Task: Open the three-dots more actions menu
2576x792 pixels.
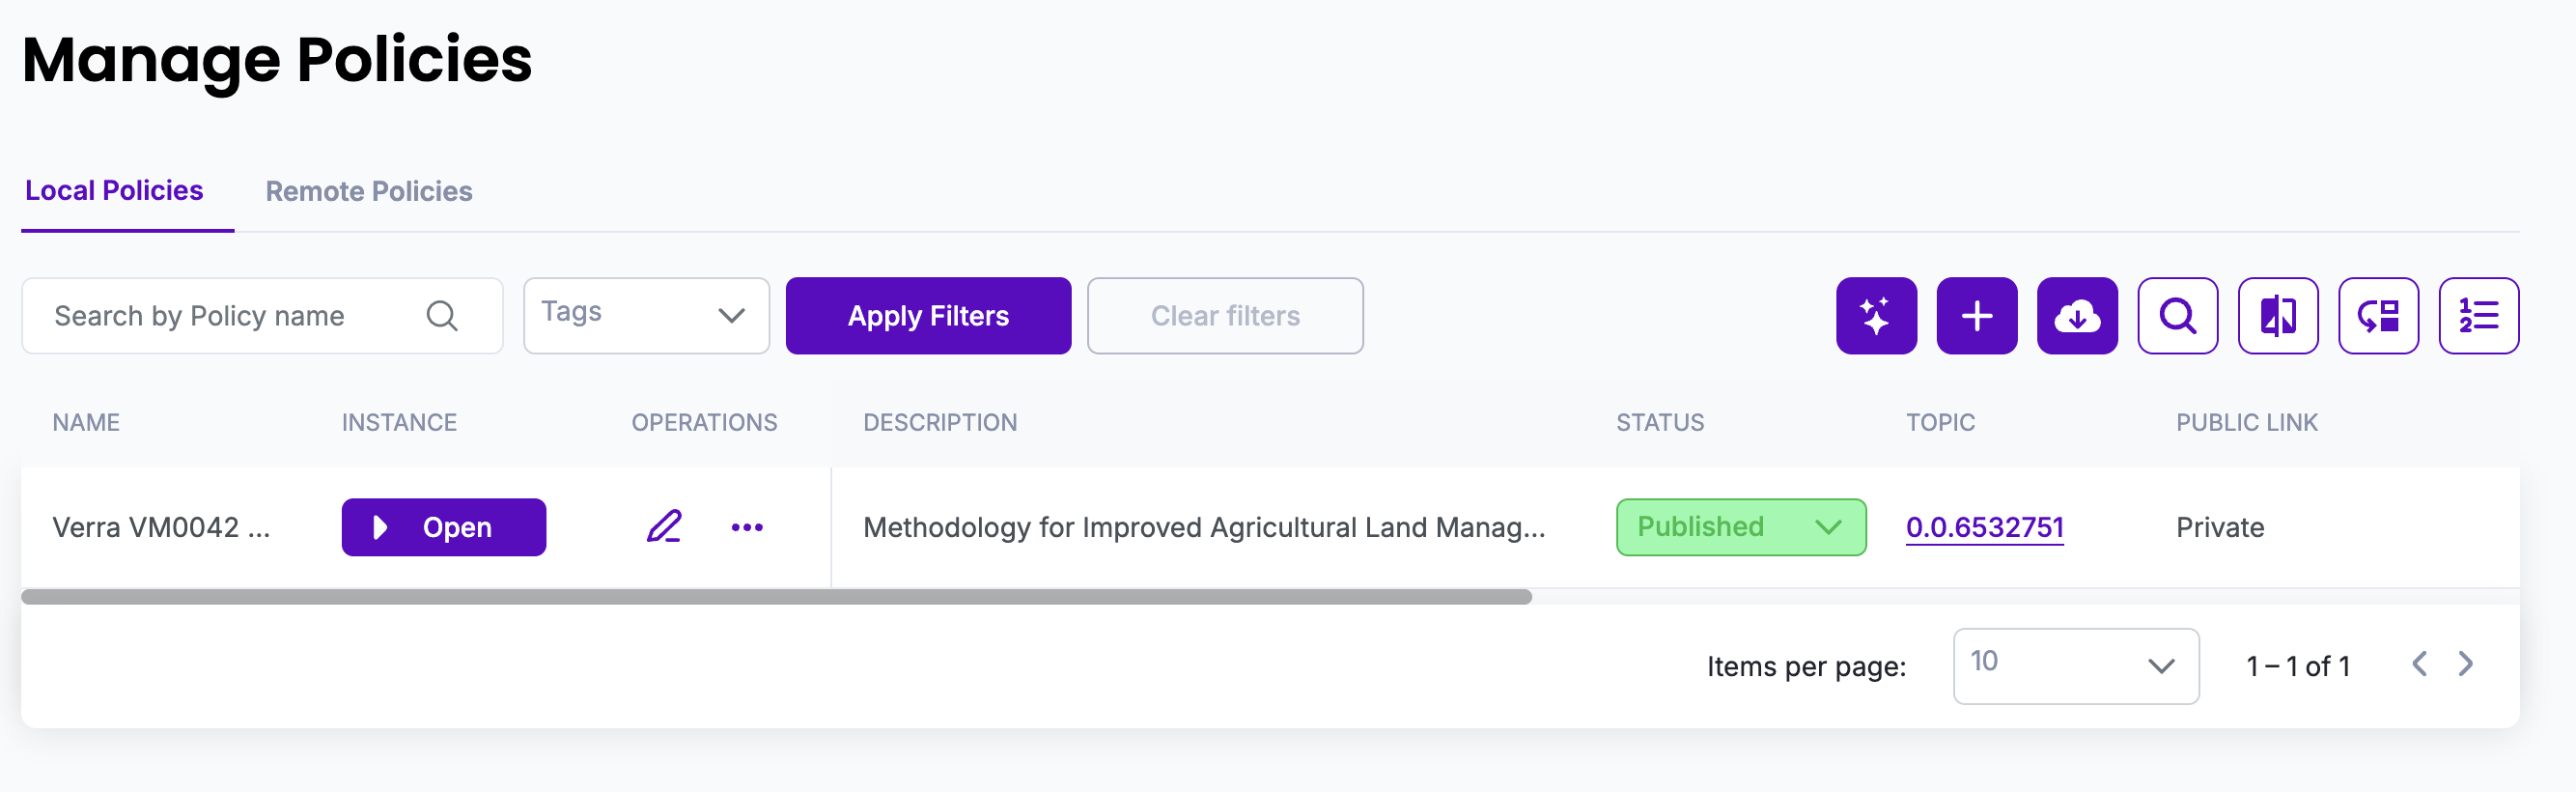Action: point(747,527)
